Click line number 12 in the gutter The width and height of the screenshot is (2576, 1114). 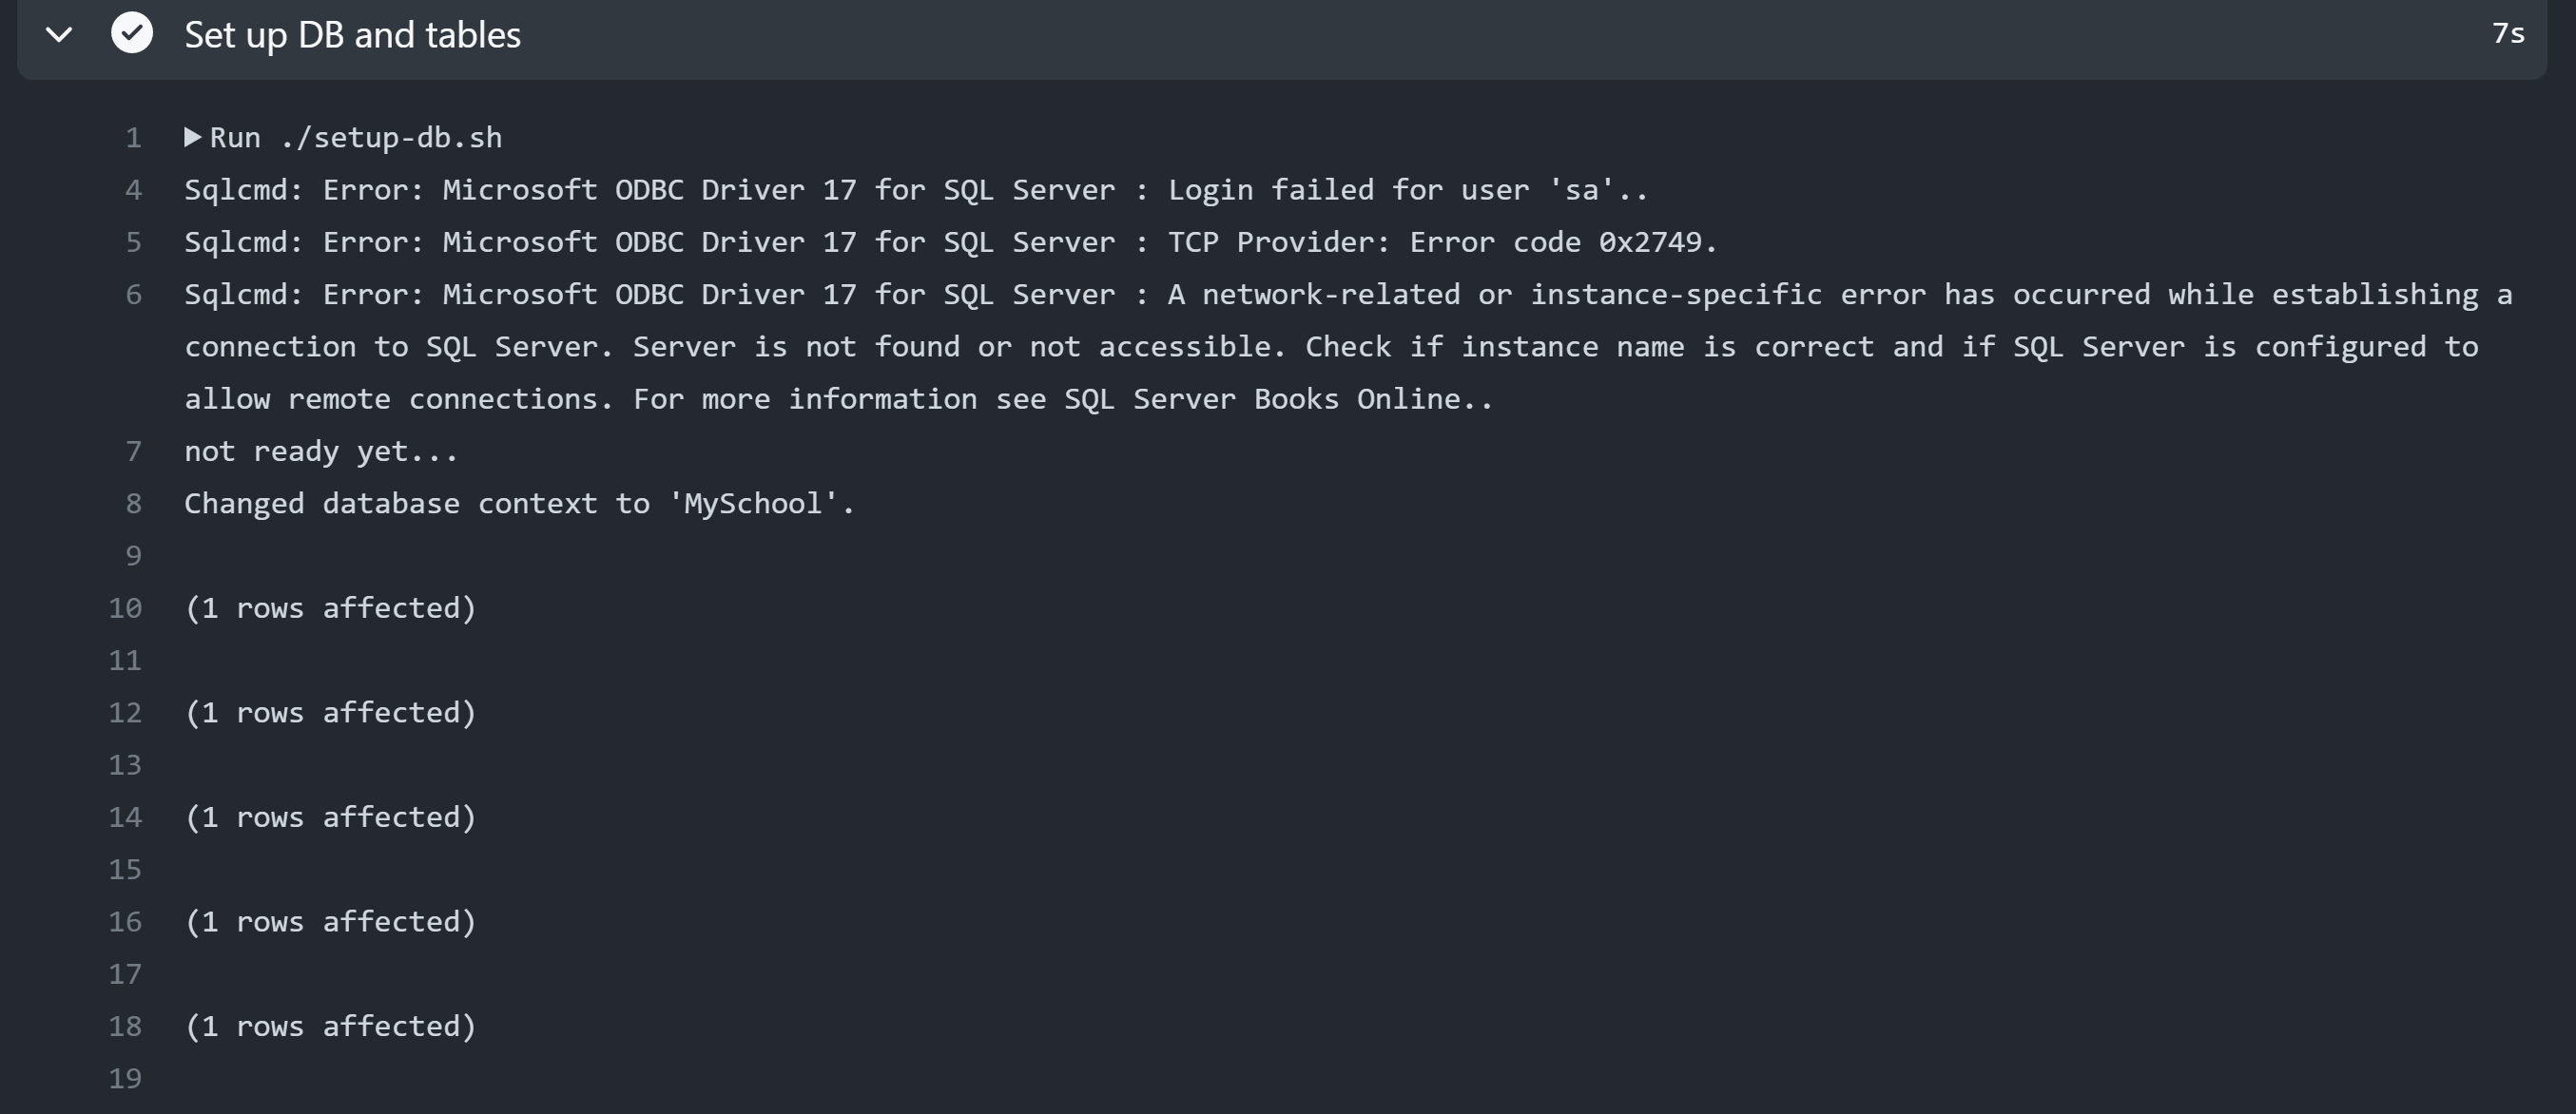[x=125, y=713]
